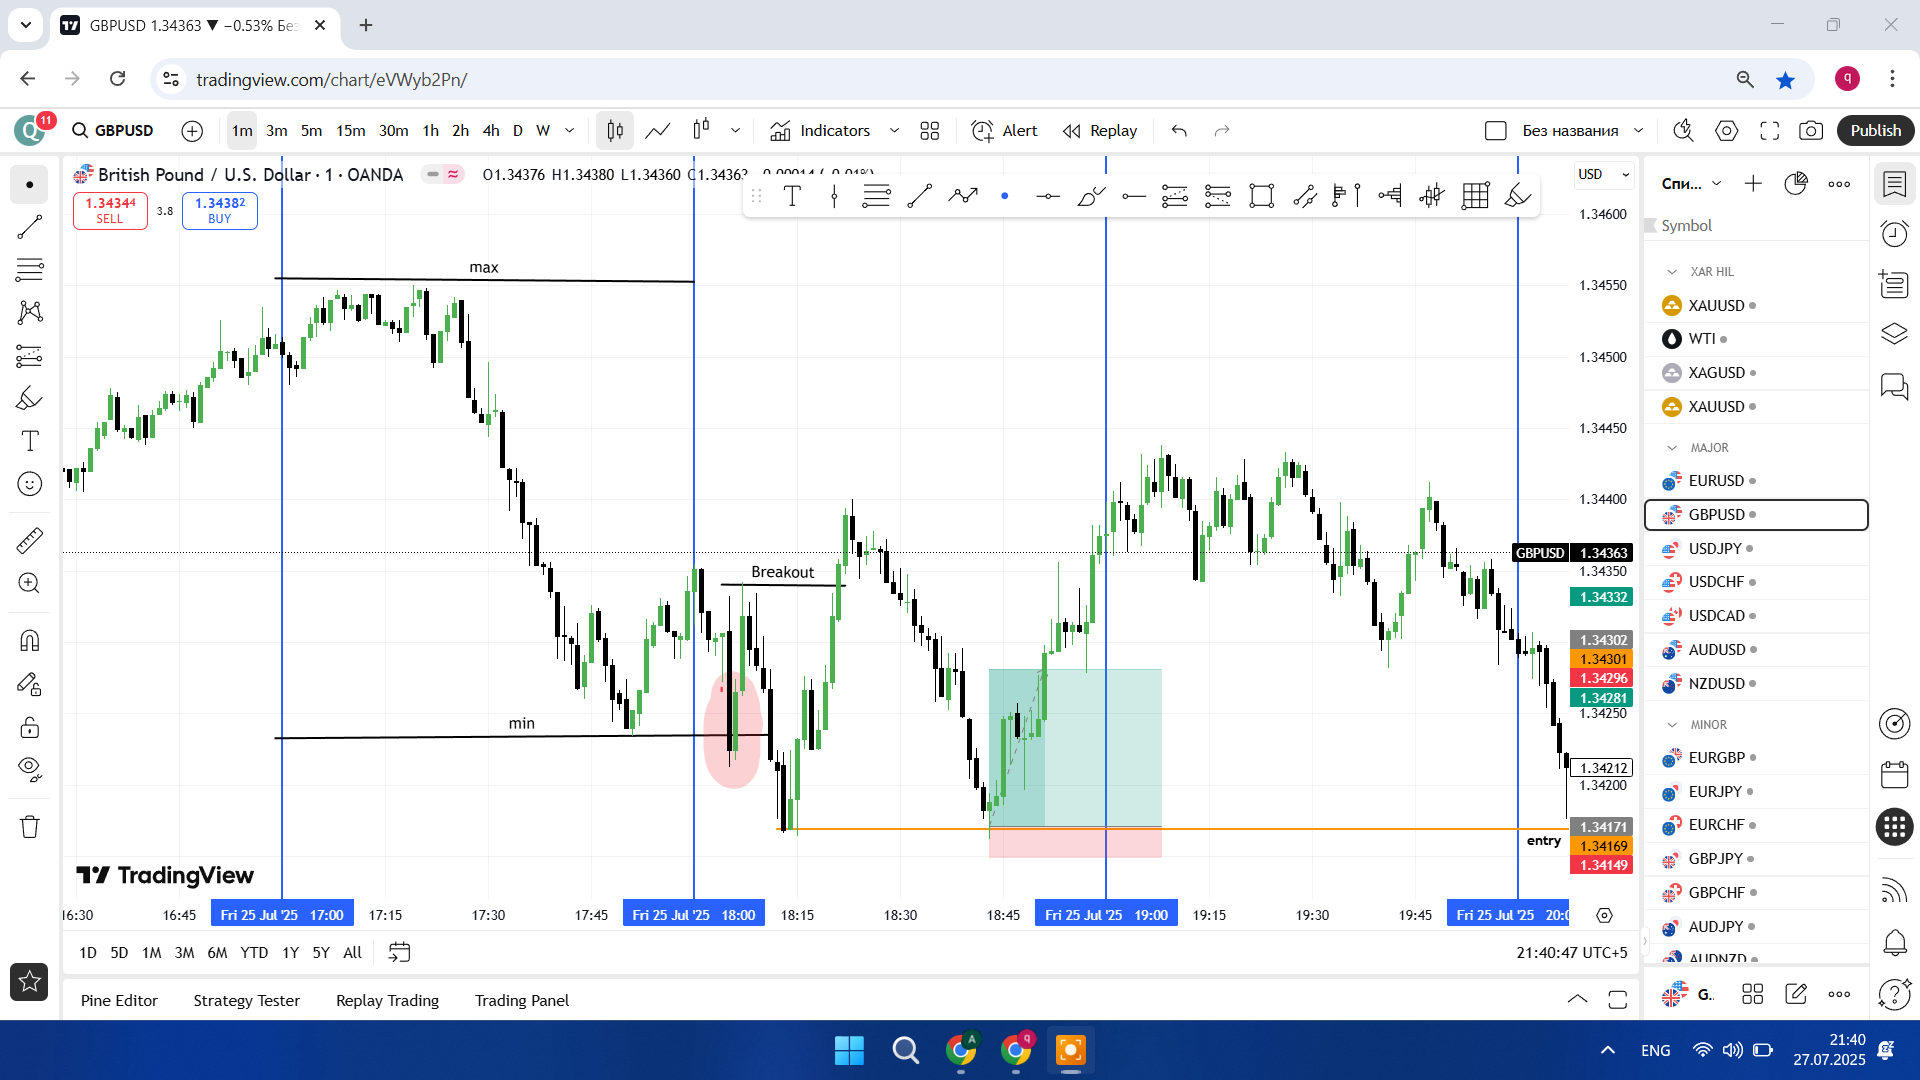This screenshot has height=1080, width=1920.
Task: Select the blue color dot in drawing toolbar
Action: [1004, 196]
